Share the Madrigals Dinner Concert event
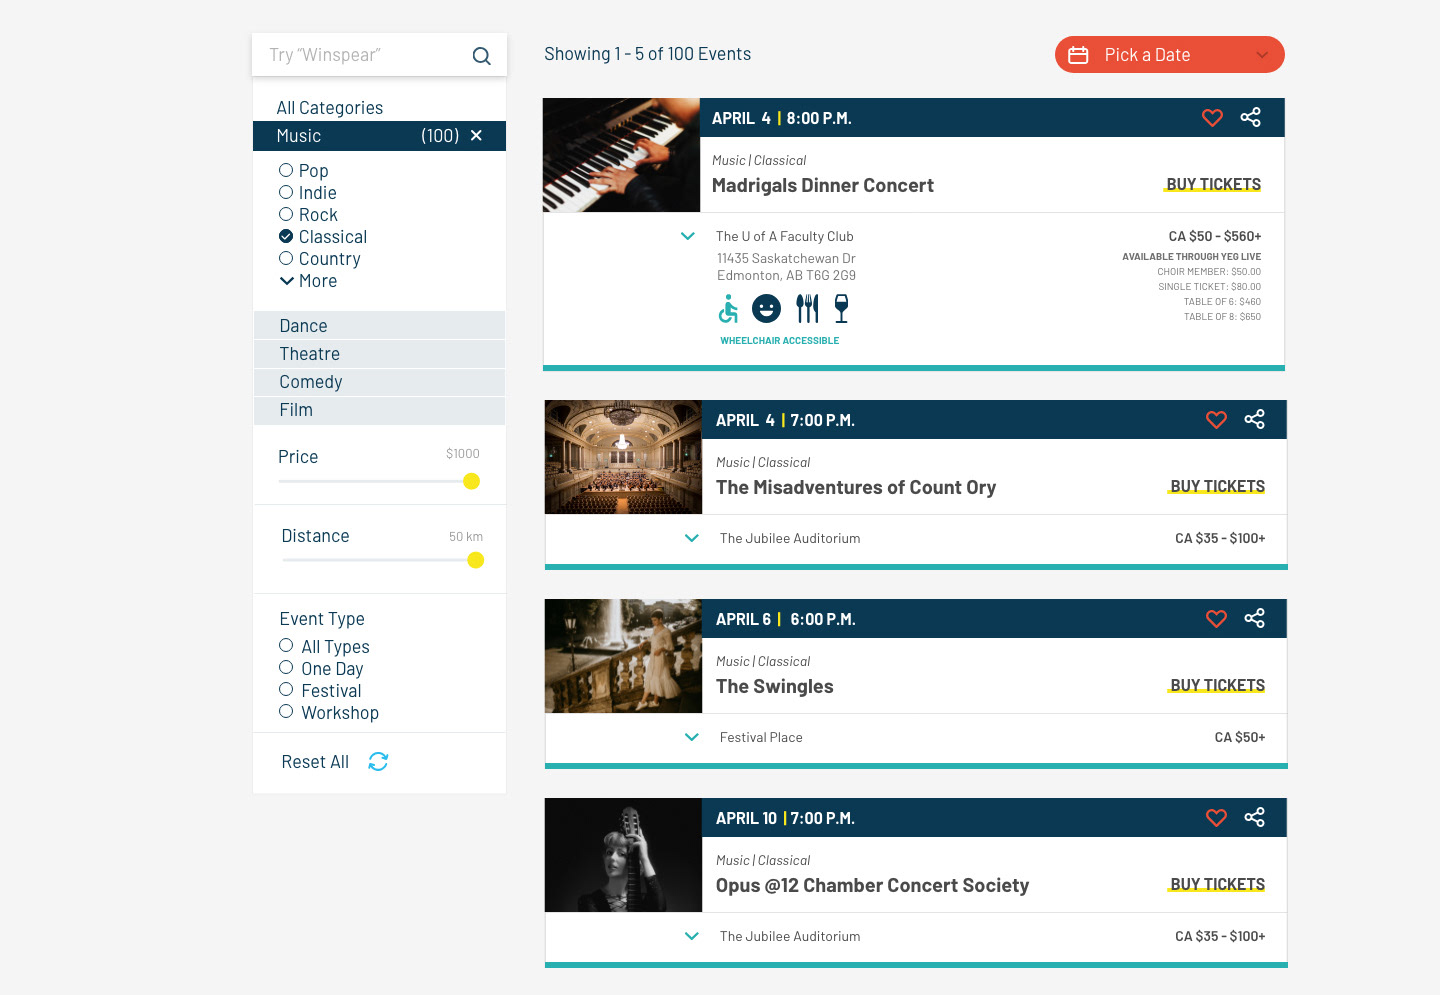This screenshot has width=1440, height=995. [1250, 117]
